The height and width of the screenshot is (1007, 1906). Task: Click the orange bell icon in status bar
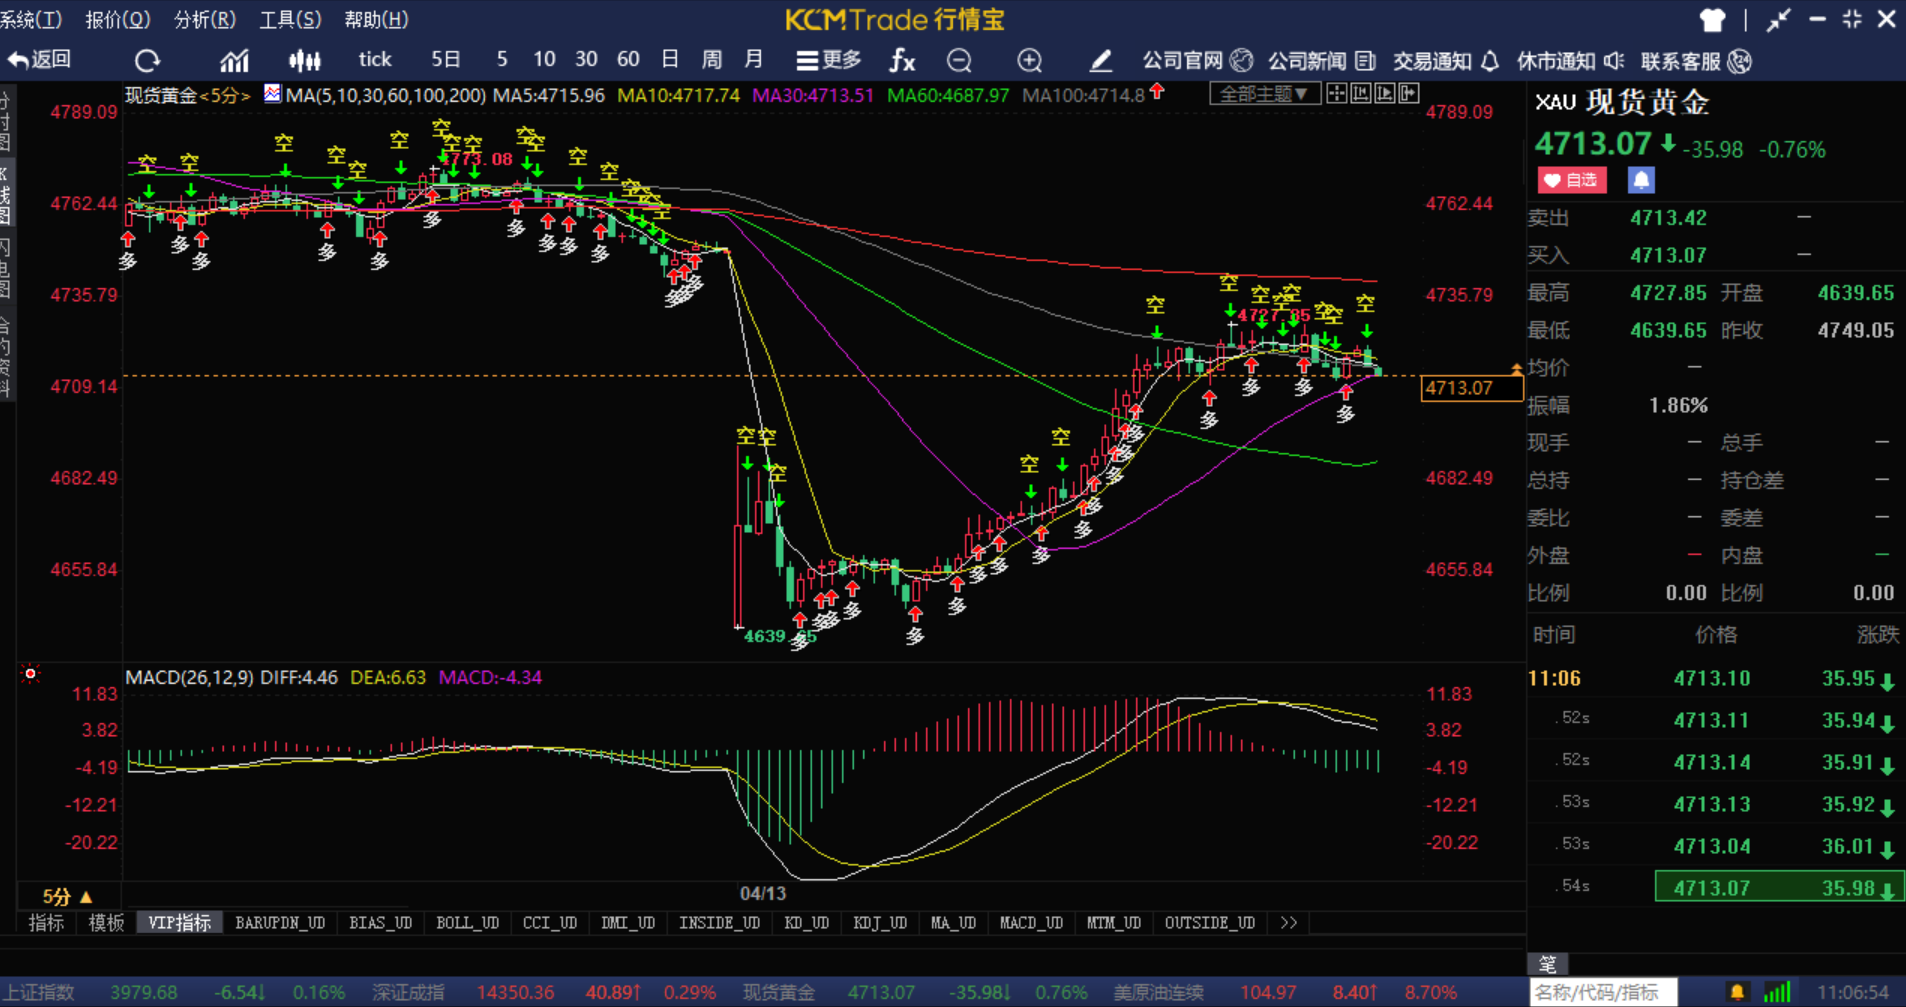point(1738,993)
